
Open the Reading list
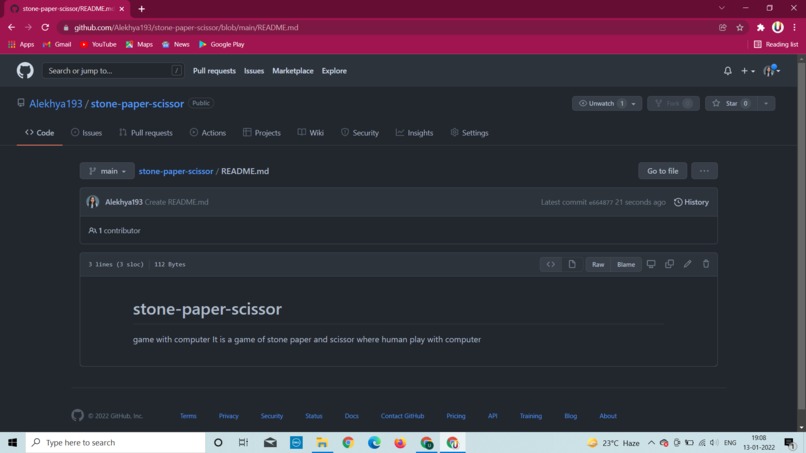pyautogui.click(x=776, y=44)
